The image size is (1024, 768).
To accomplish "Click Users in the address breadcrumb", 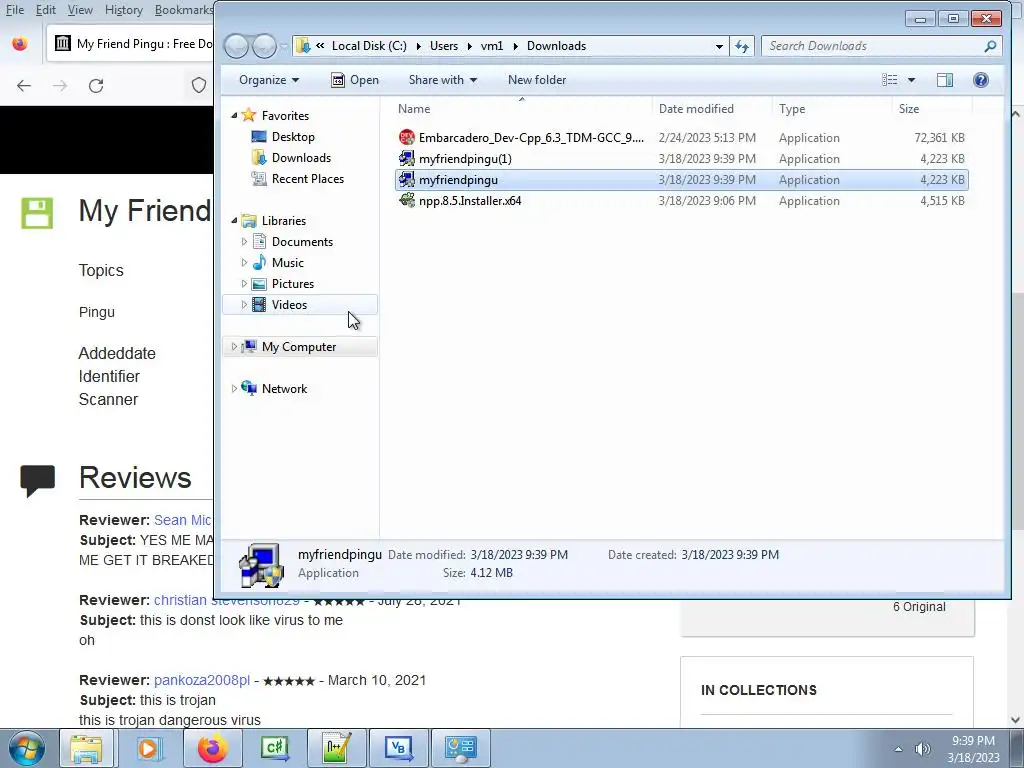I will [444, 46].
